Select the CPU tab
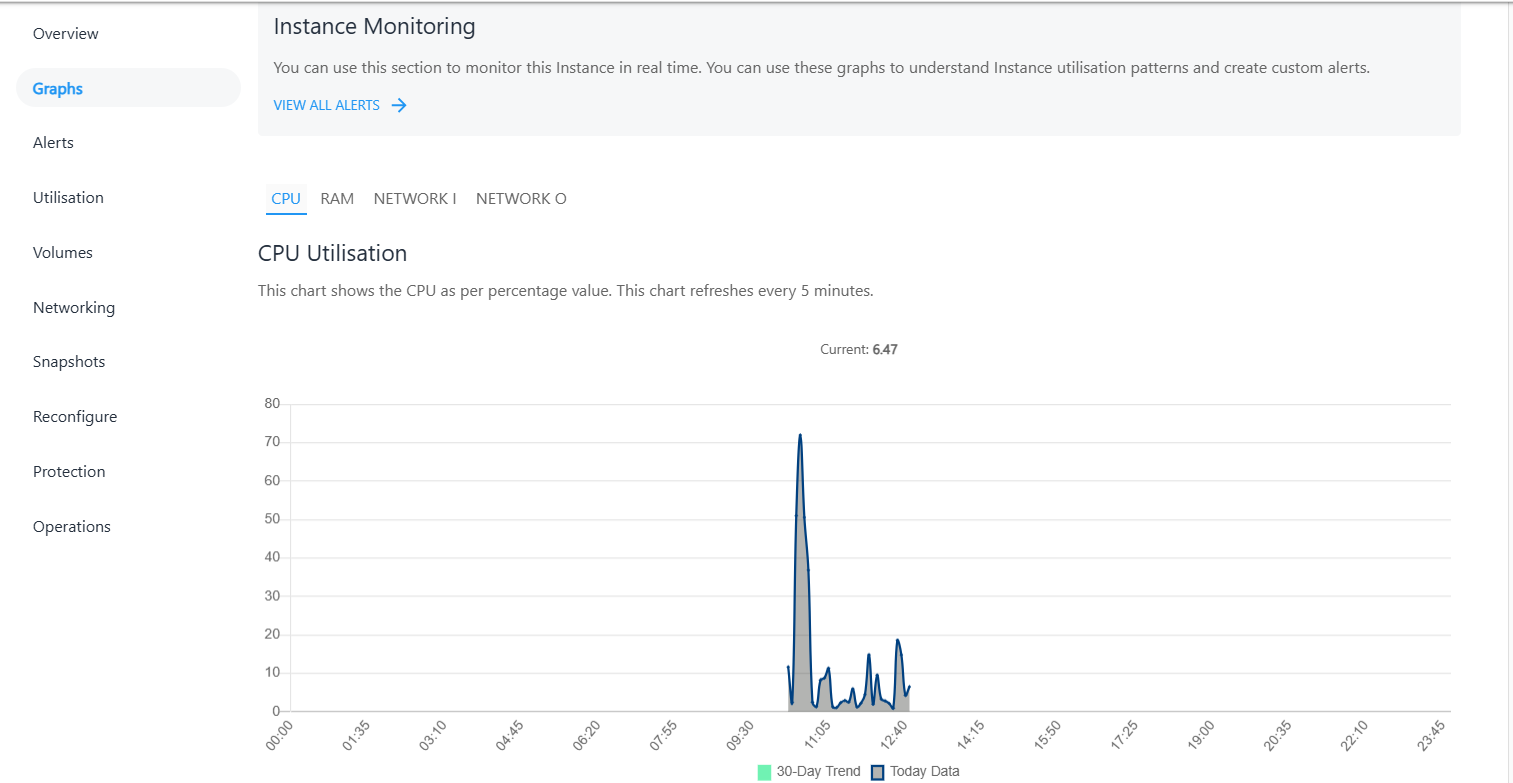This screenshot has height=783, width=1513. point(286,198)
